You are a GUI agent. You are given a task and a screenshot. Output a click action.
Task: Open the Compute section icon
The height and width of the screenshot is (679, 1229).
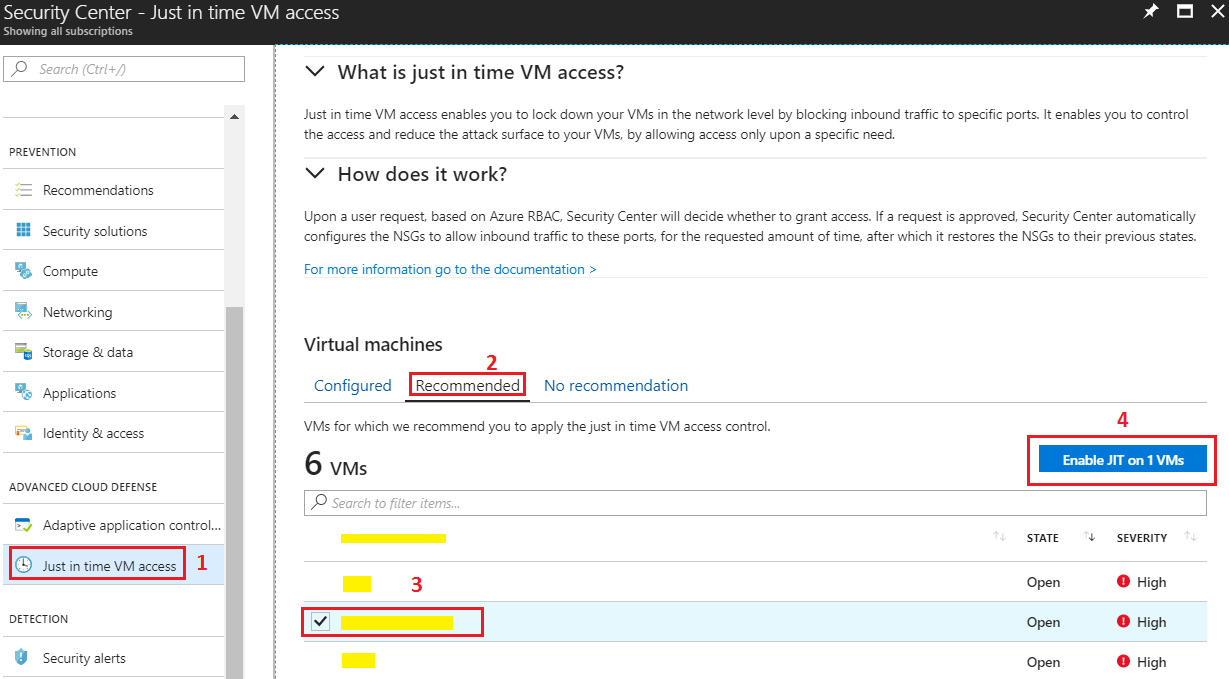24,271
